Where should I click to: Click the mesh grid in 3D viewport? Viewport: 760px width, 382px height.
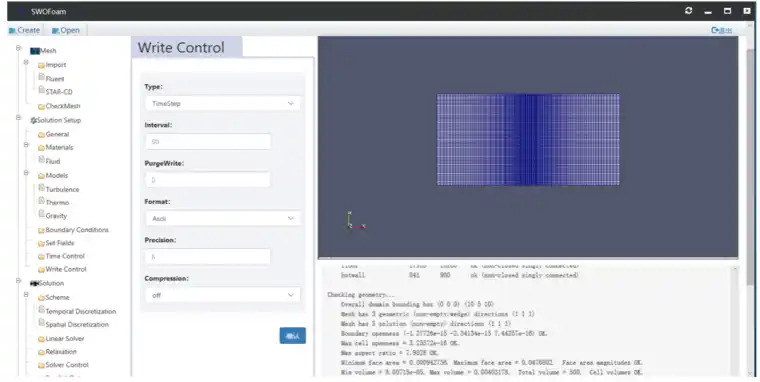[528, 139]
